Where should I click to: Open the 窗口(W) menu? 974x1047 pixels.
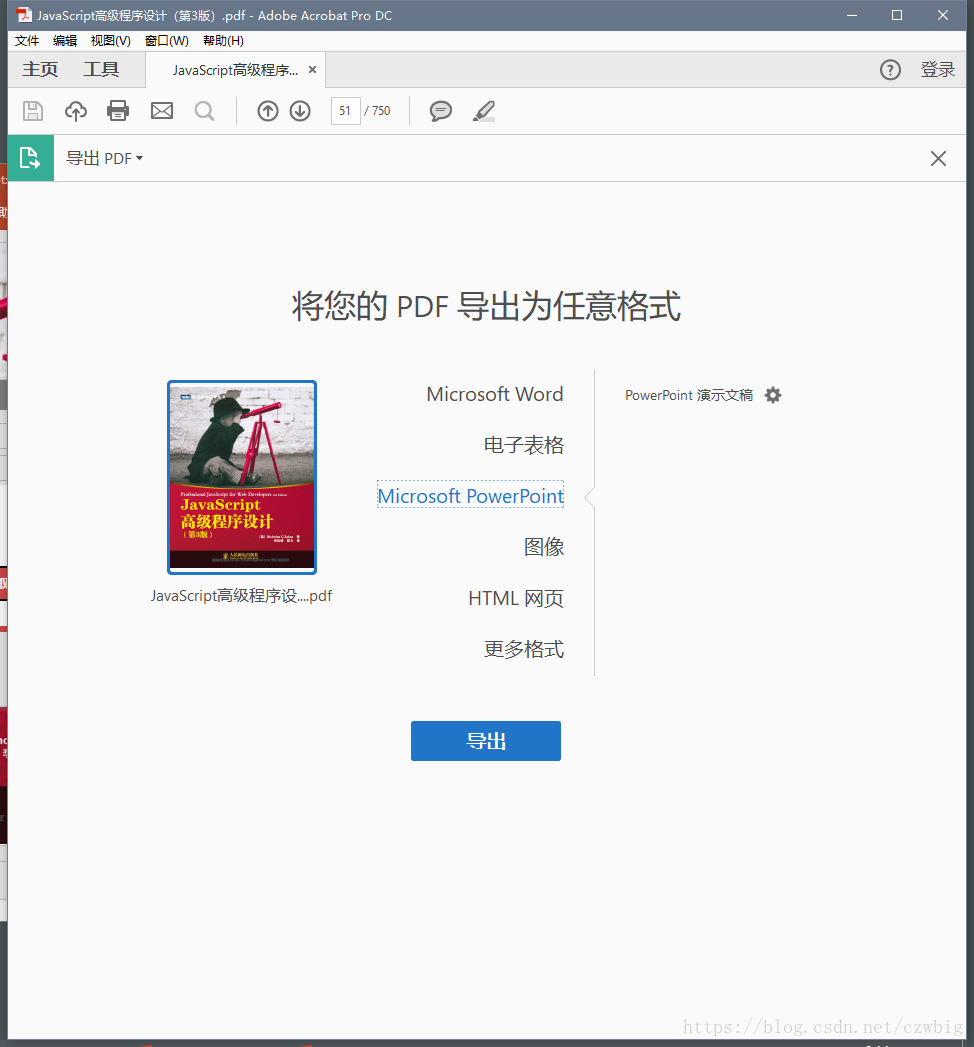[x=167, y=41]
